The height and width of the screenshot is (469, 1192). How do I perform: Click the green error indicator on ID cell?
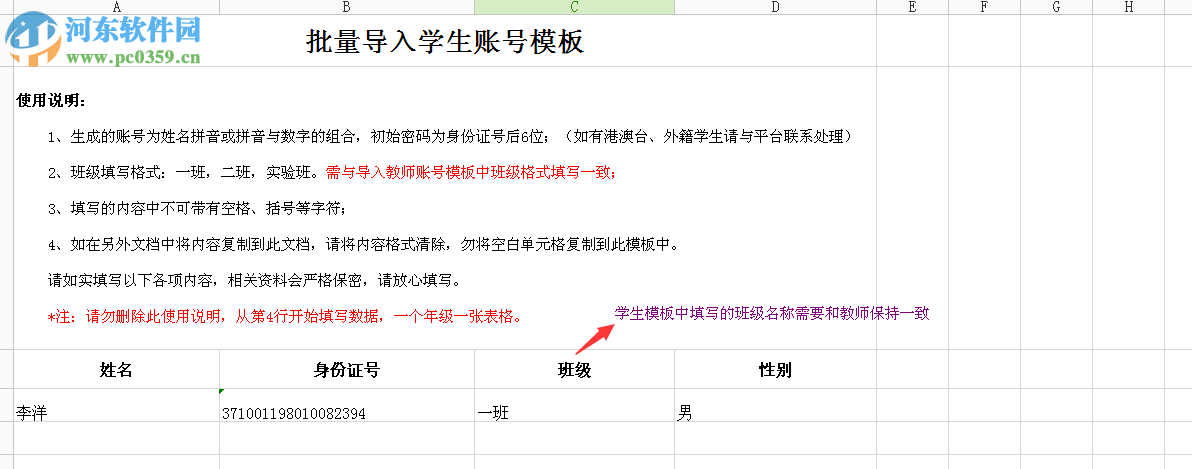tap(223, 391)
